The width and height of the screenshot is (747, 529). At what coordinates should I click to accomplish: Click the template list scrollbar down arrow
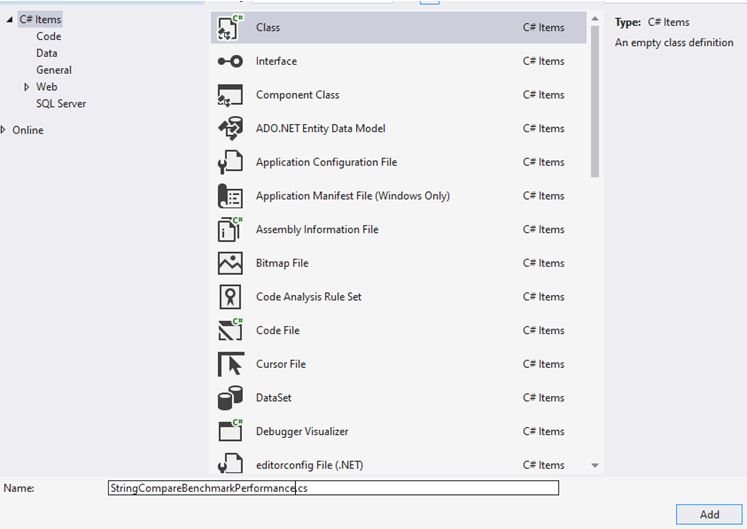click(x=595, y=465)
